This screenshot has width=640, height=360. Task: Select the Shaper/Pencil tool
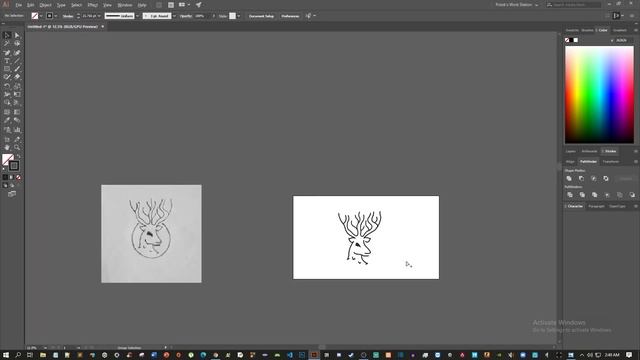pyautogui.click(x=7, y=77)
